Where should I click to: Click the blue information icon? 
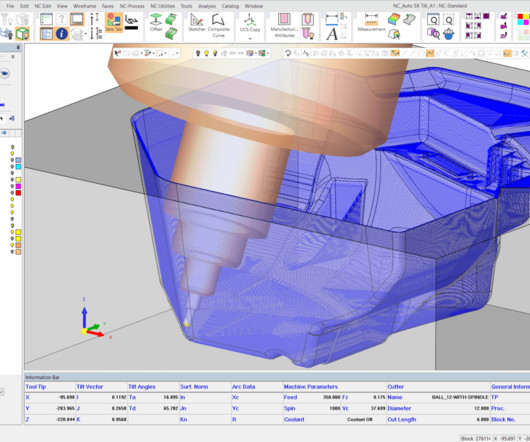[62, 34]
